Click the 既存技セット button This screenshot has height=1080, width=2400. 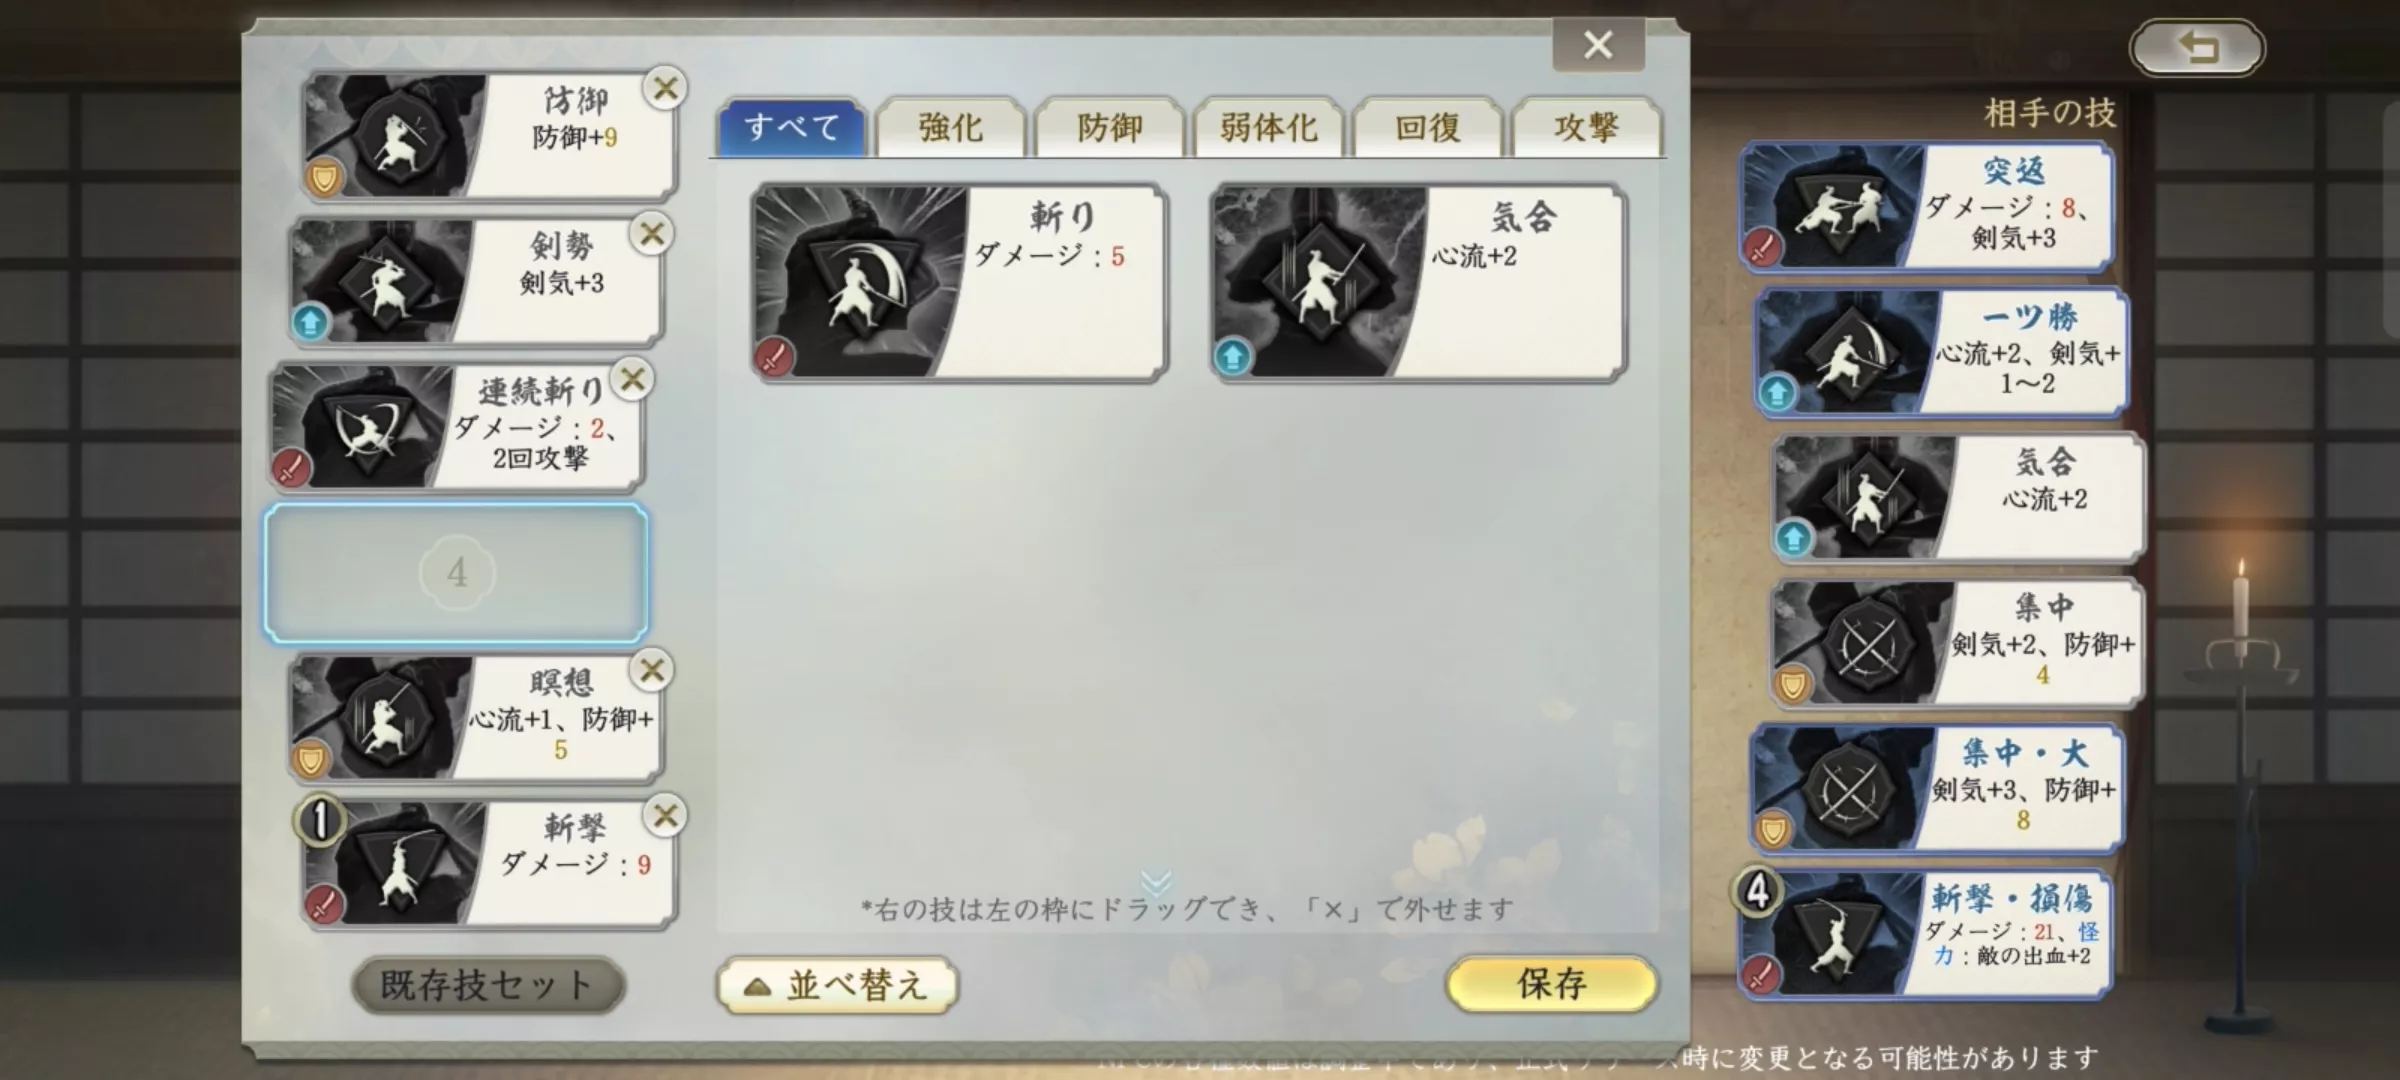[488, 985]
